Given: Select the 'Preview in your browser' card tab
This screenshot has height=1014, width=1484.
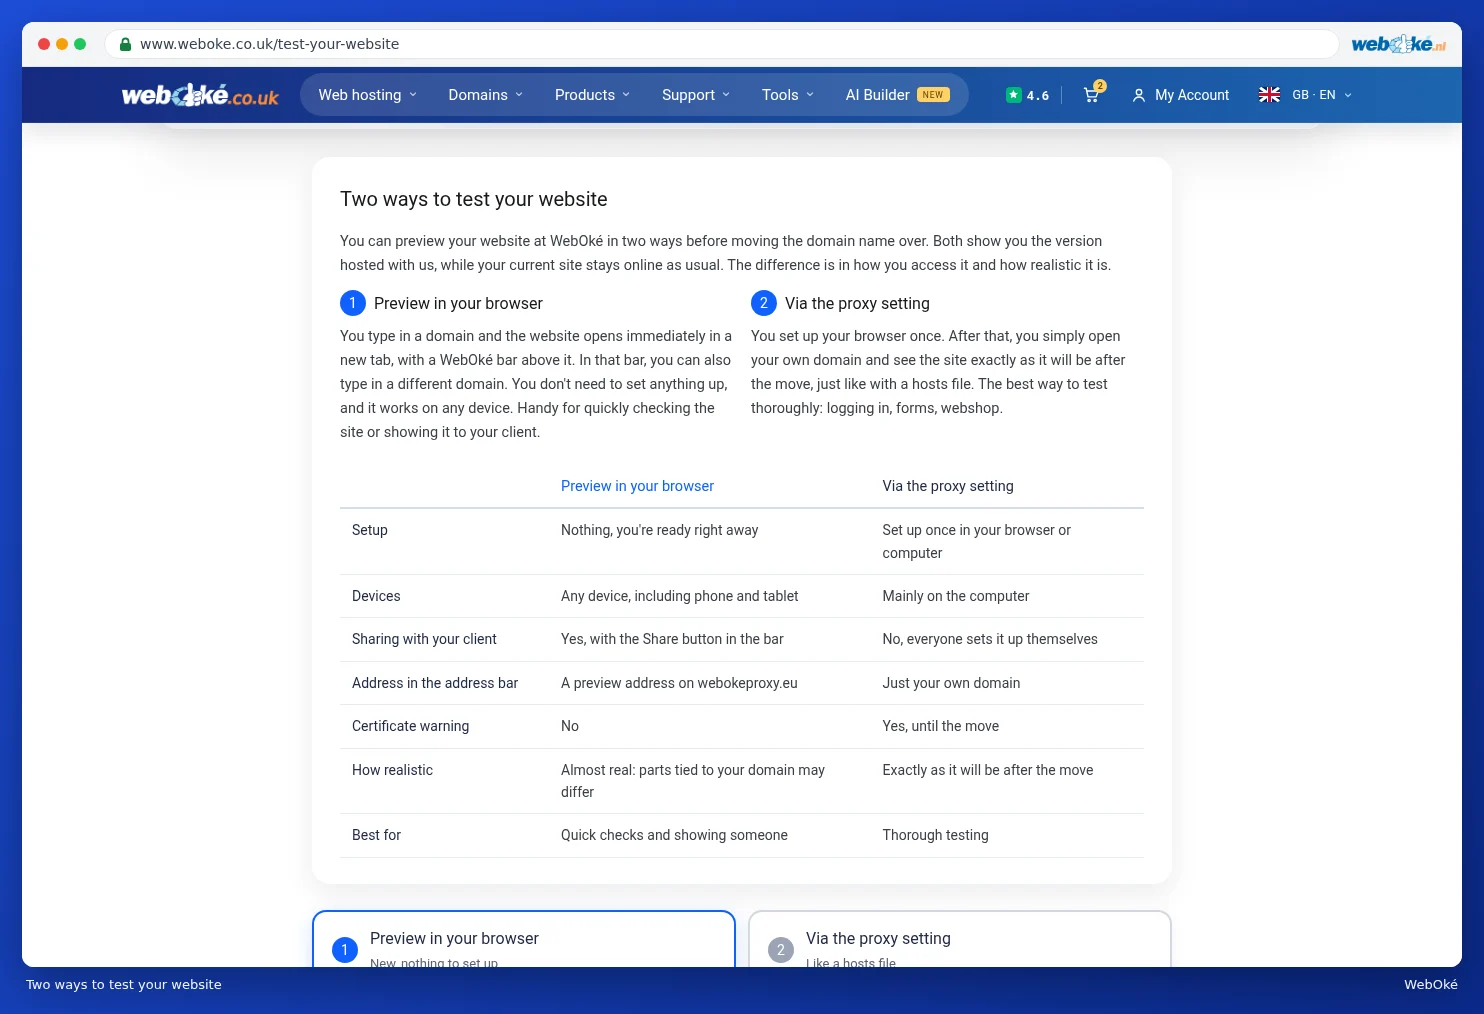Looking at the screenshot, I should coord(524,940).
